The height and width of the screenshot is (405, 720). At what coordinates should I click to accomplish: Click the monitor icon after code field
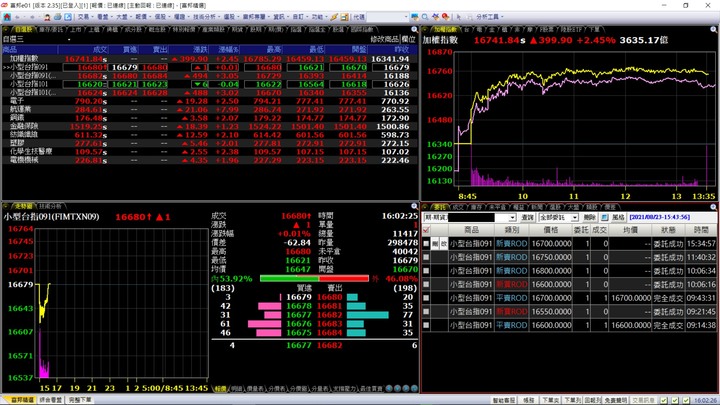(x=415, y=17)
